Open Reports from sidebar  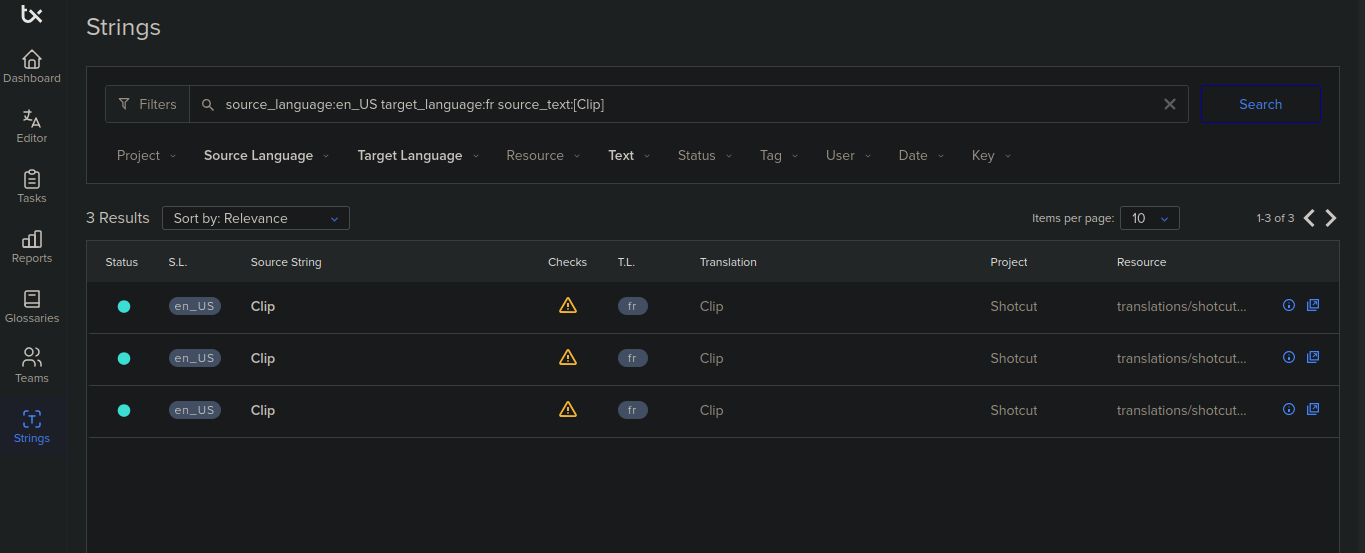point(32,246)
